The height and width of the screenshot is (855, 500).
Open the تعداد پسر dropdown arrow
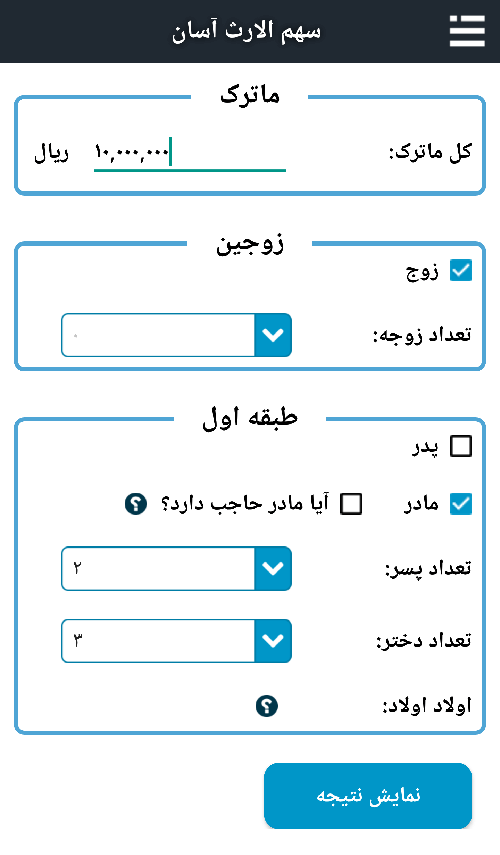click(x=273, y=568)
